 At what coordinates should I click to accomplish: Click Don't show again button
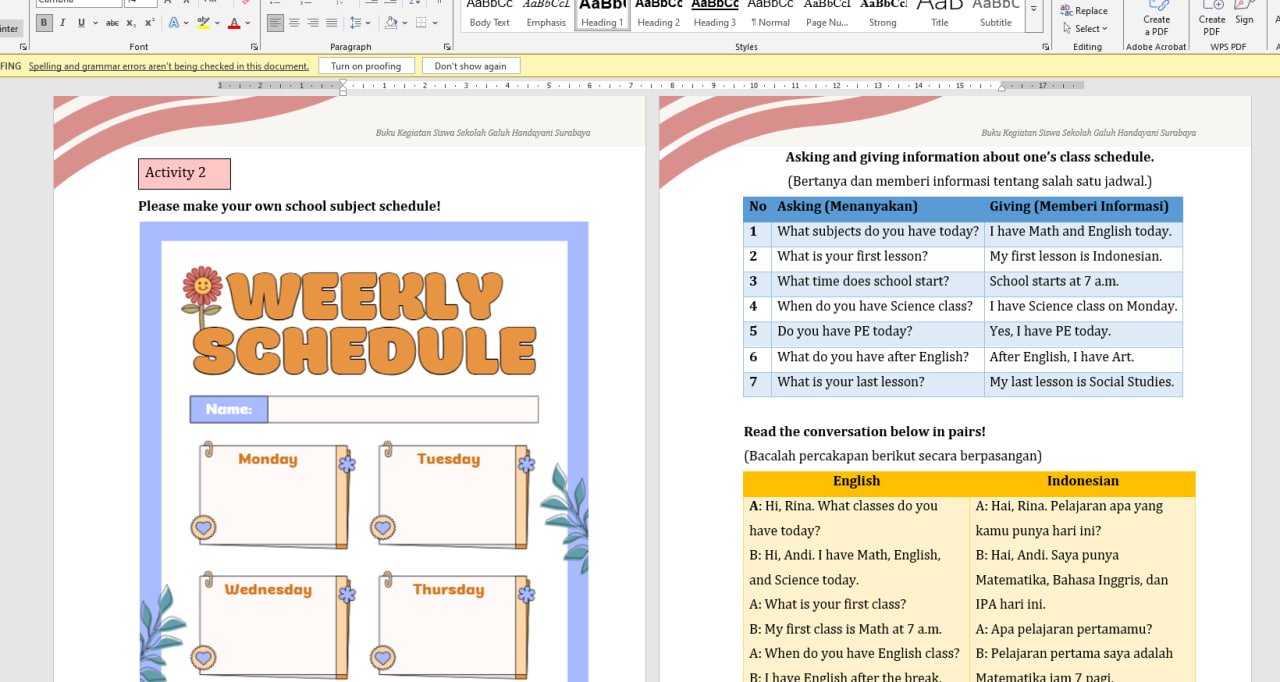[x=471, y=66]
